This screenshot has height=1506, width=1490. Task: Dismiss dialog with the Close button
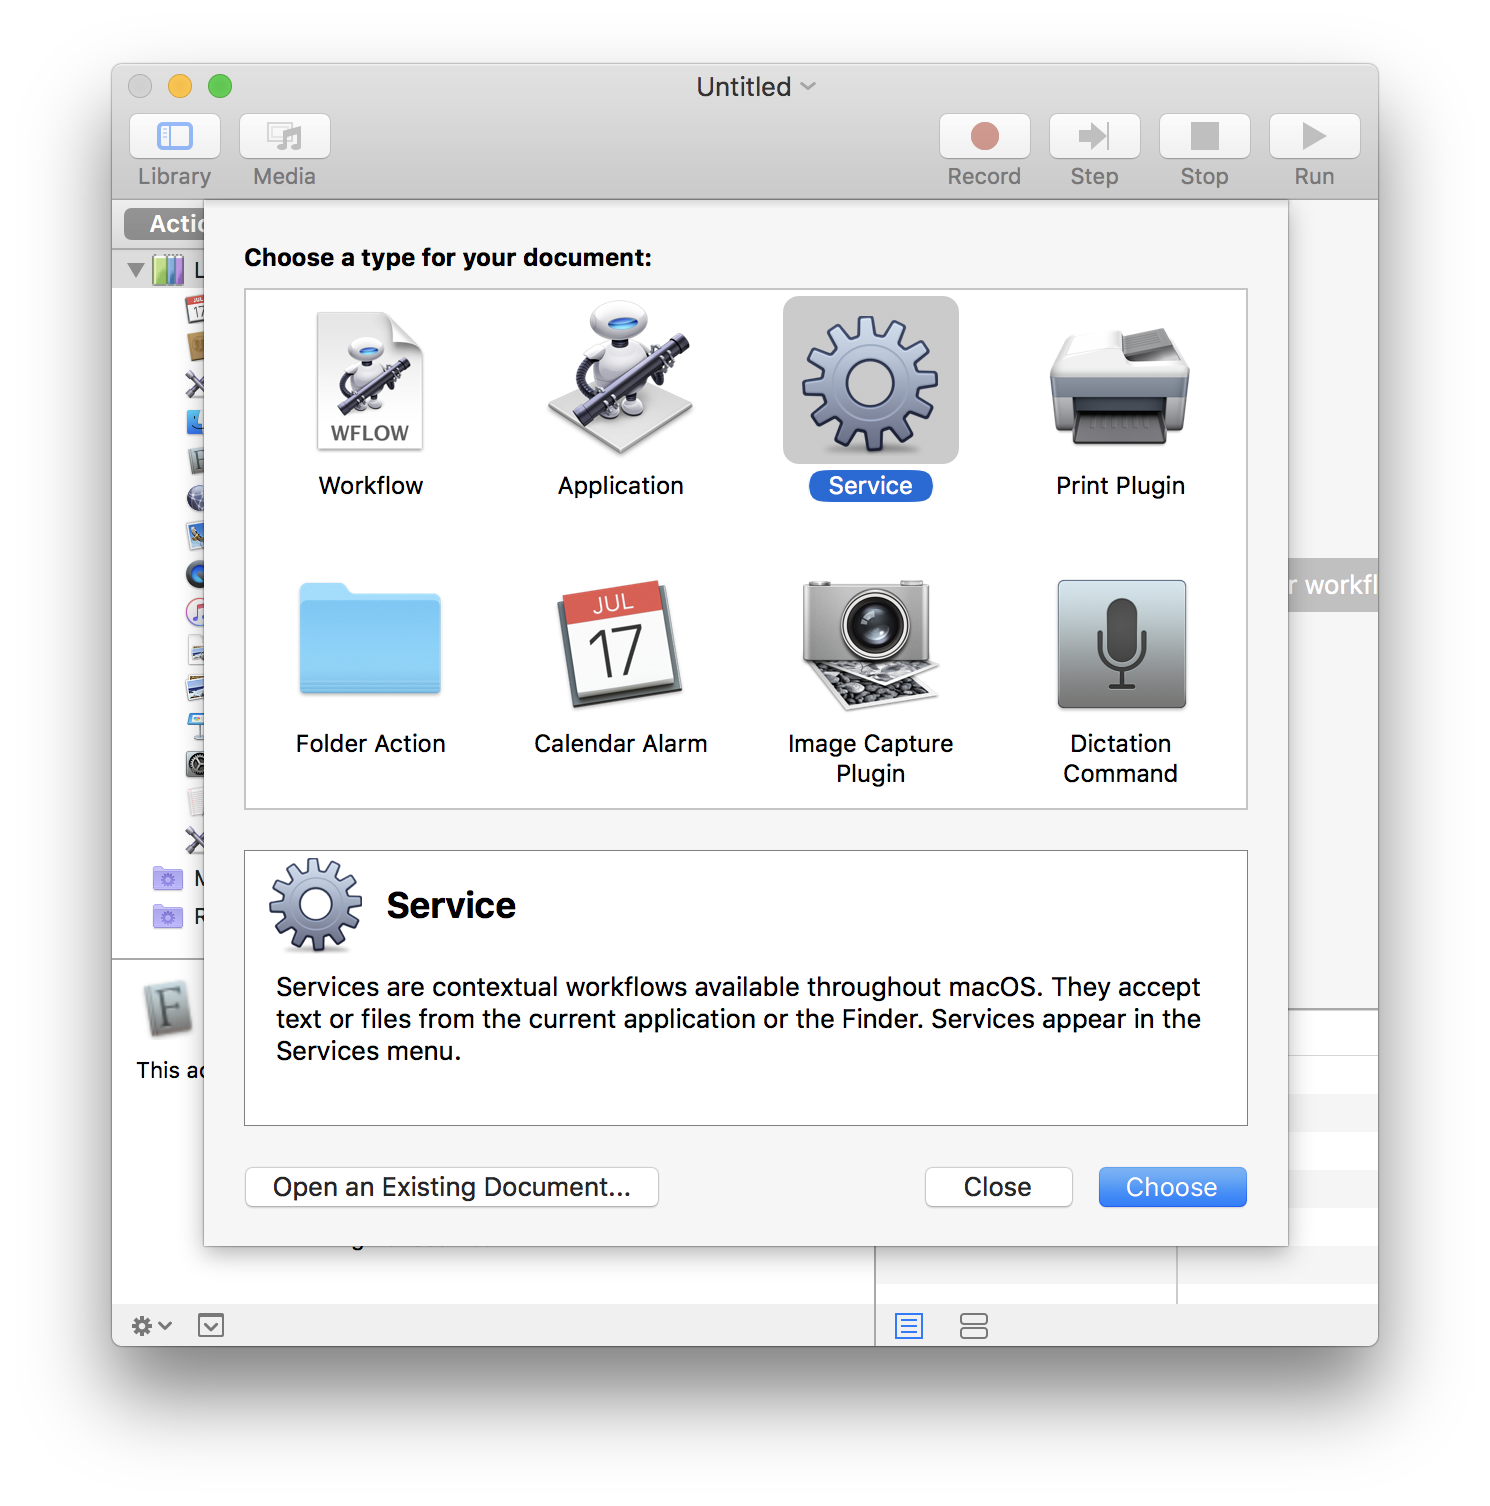click(x=998, y=1187)
